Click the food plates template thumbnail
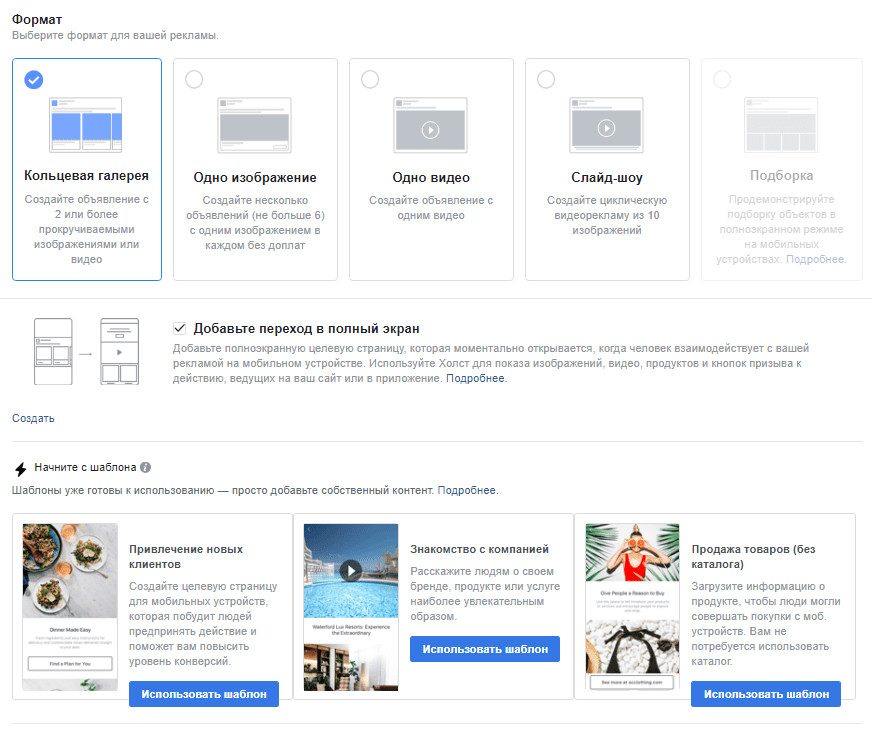Image resolution: width=872 pixels, height=736 pixels. point(70,607)
